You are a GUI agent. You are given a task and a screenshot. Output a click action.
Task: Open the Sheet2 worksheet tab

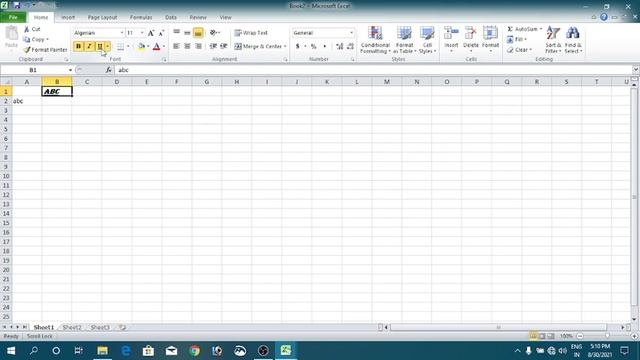72,327
